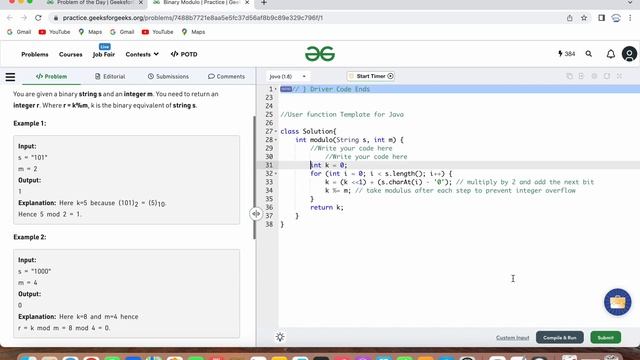Viewport: 640px width, 360px height.
Task: Click the editor settings gear icon
Action: 594,76
